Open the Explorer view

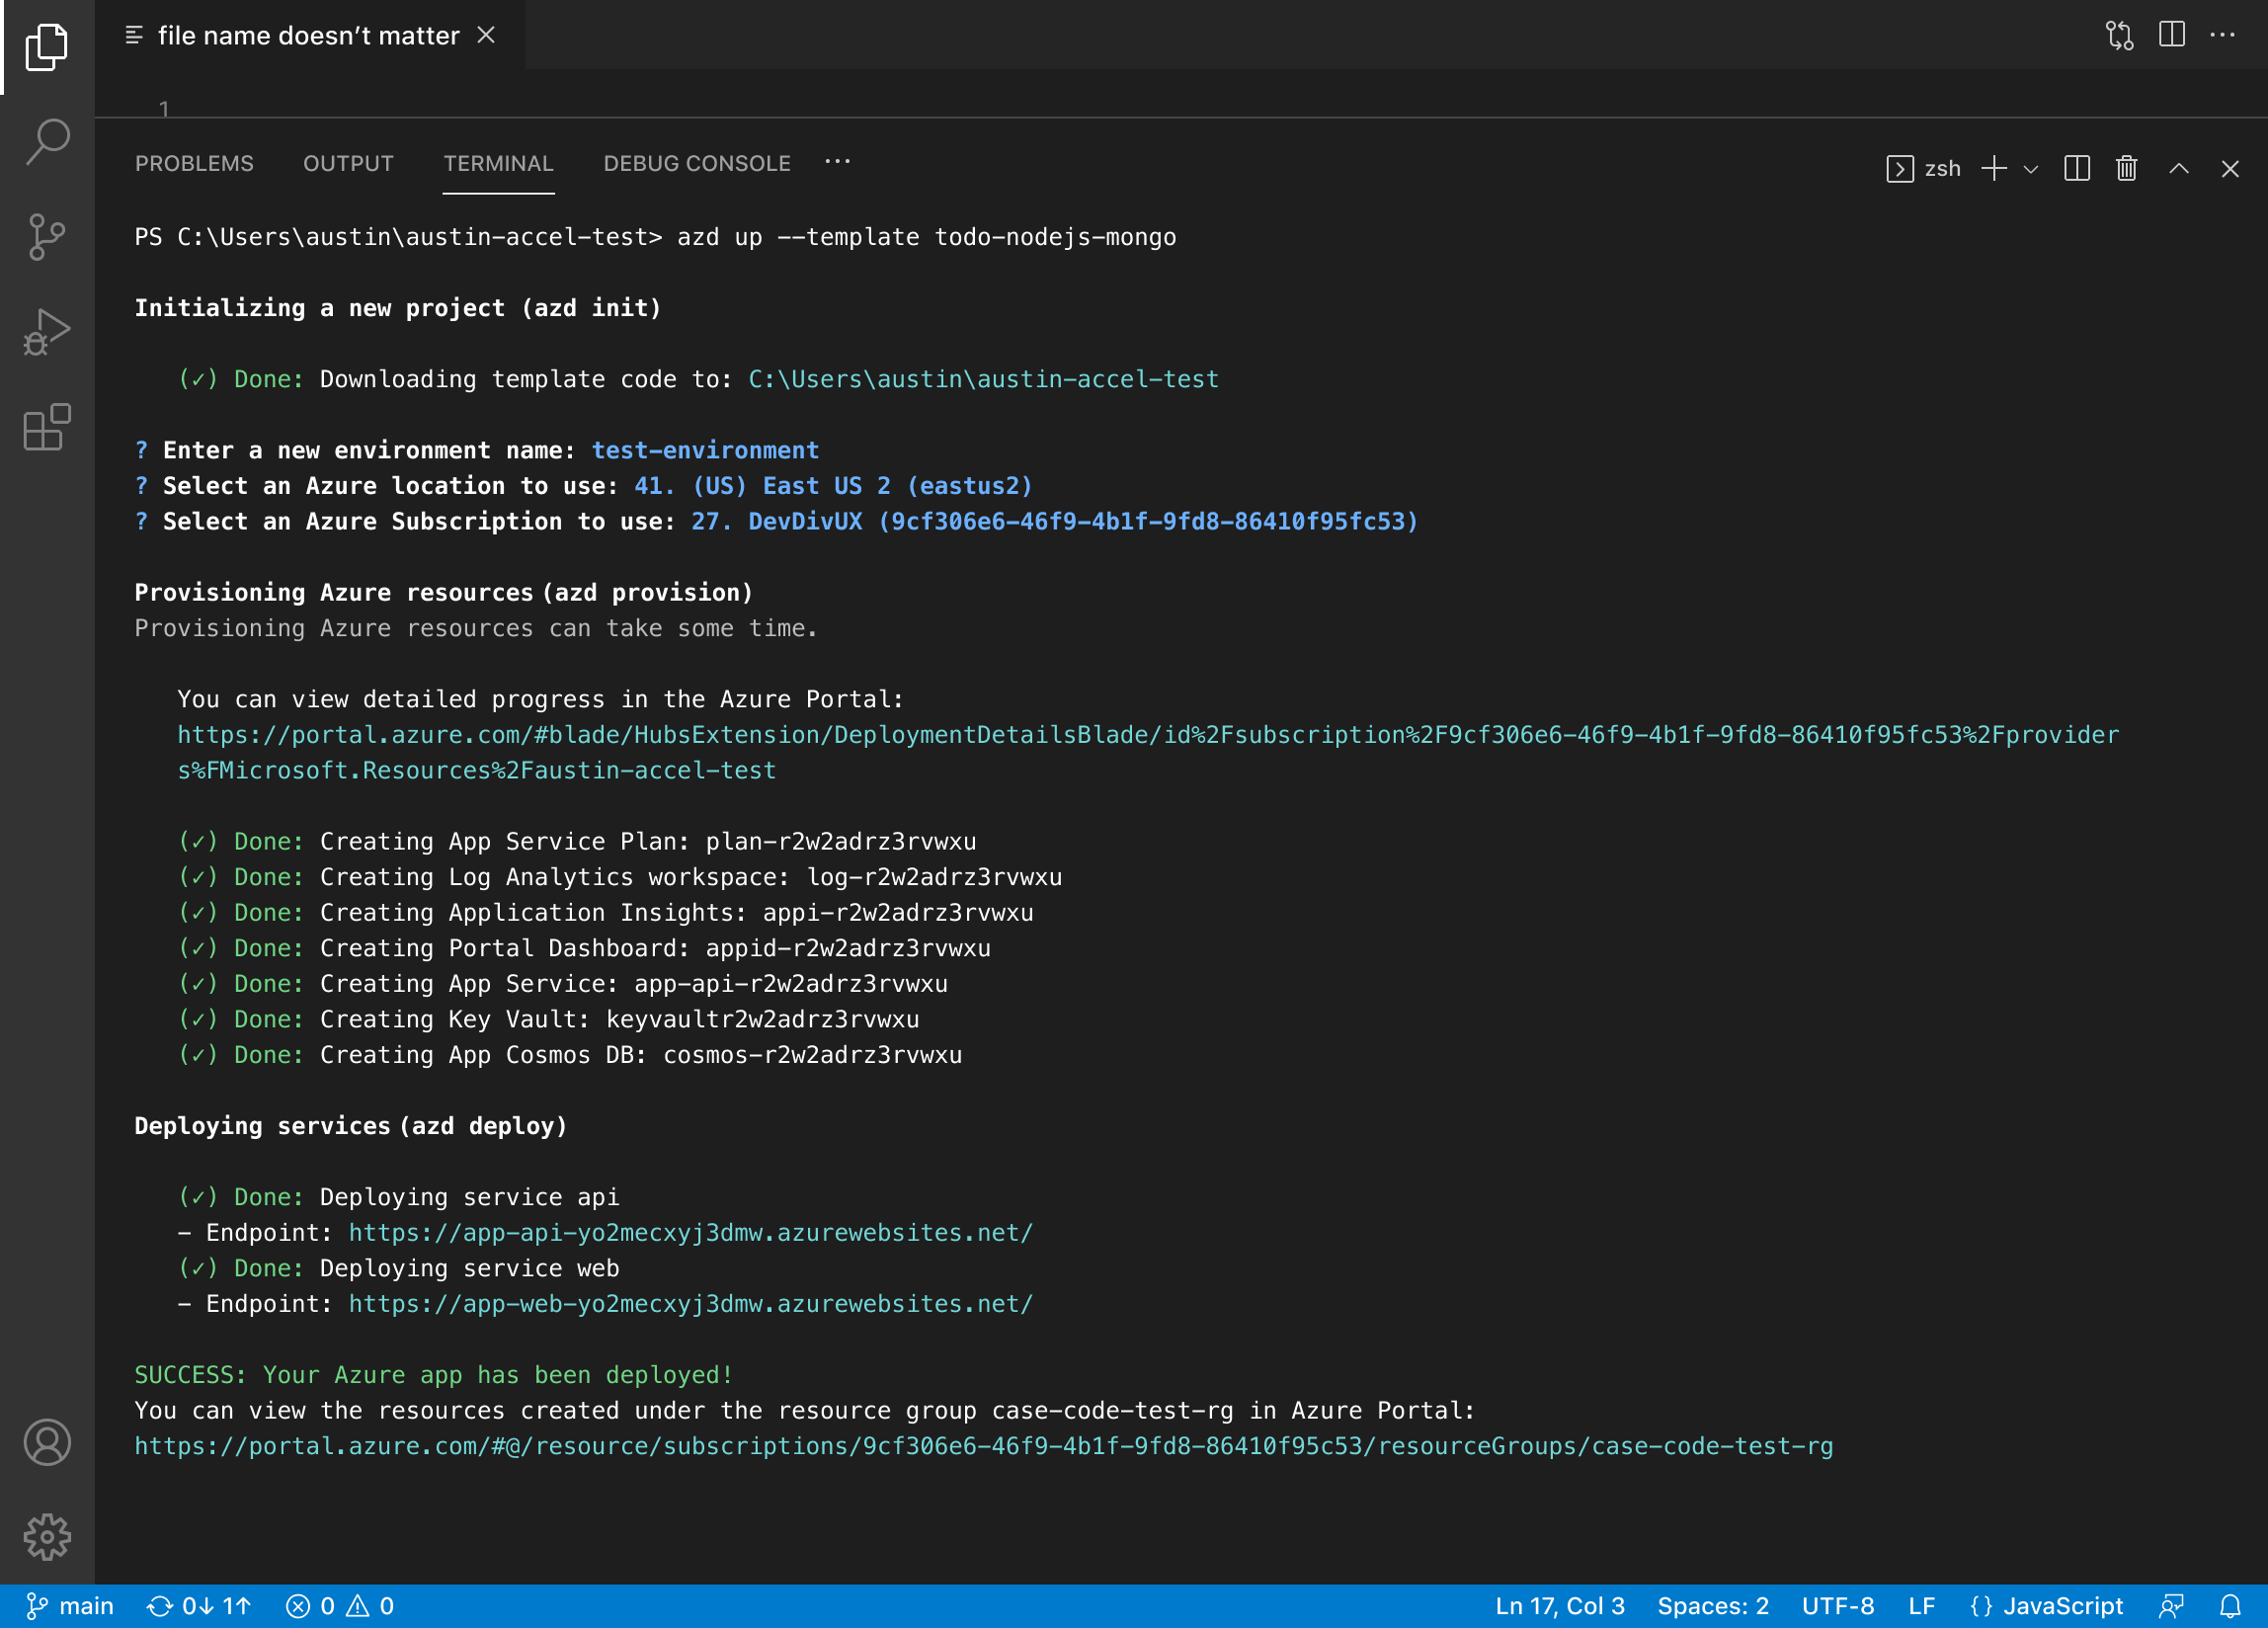(x=47, y=46)
